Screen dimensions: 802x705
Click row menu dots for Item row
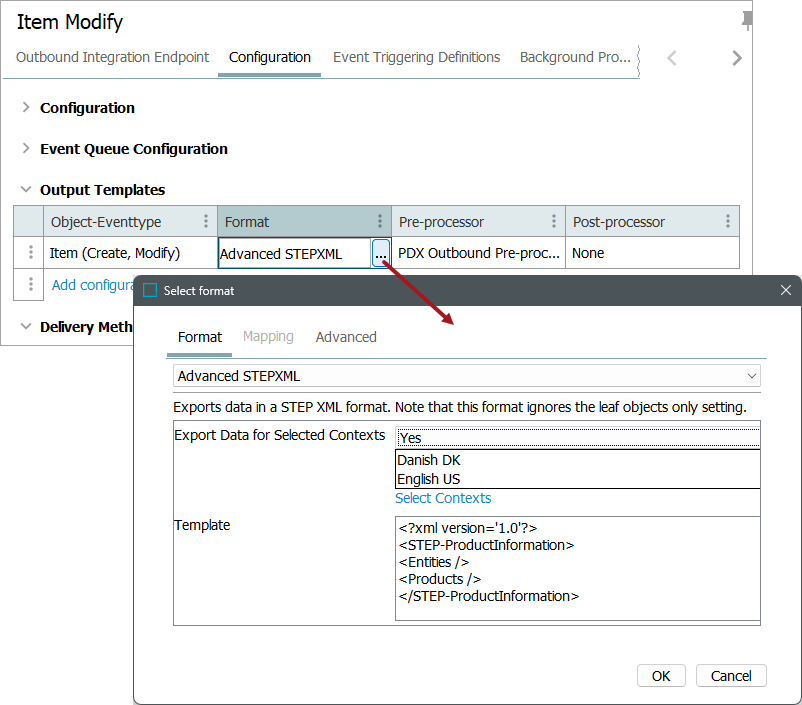(31, 253)
